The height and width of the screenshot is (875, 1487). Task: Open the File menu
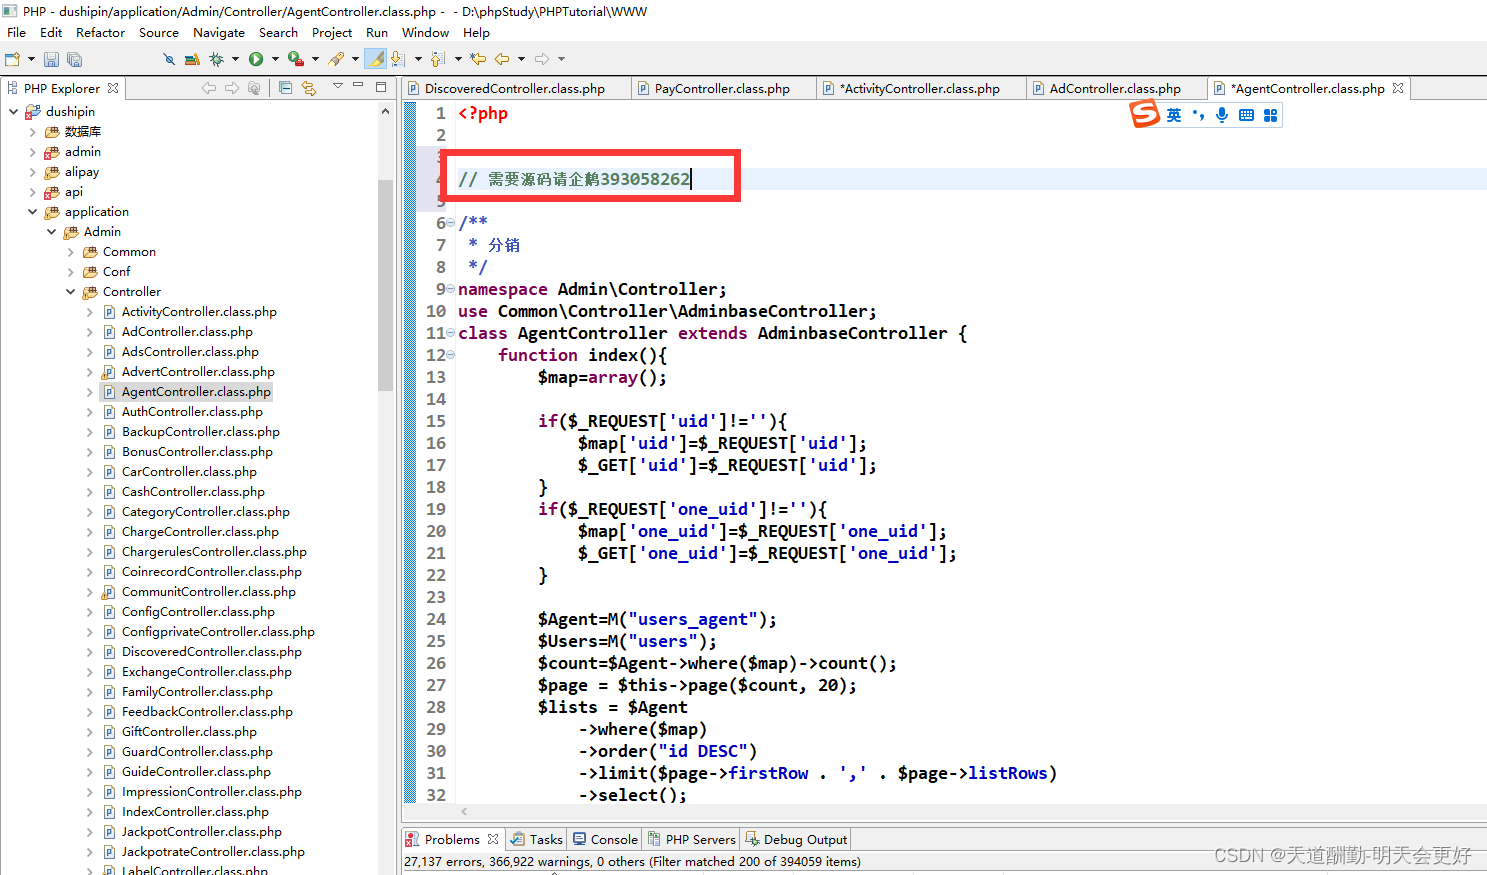tap(16, 33)
